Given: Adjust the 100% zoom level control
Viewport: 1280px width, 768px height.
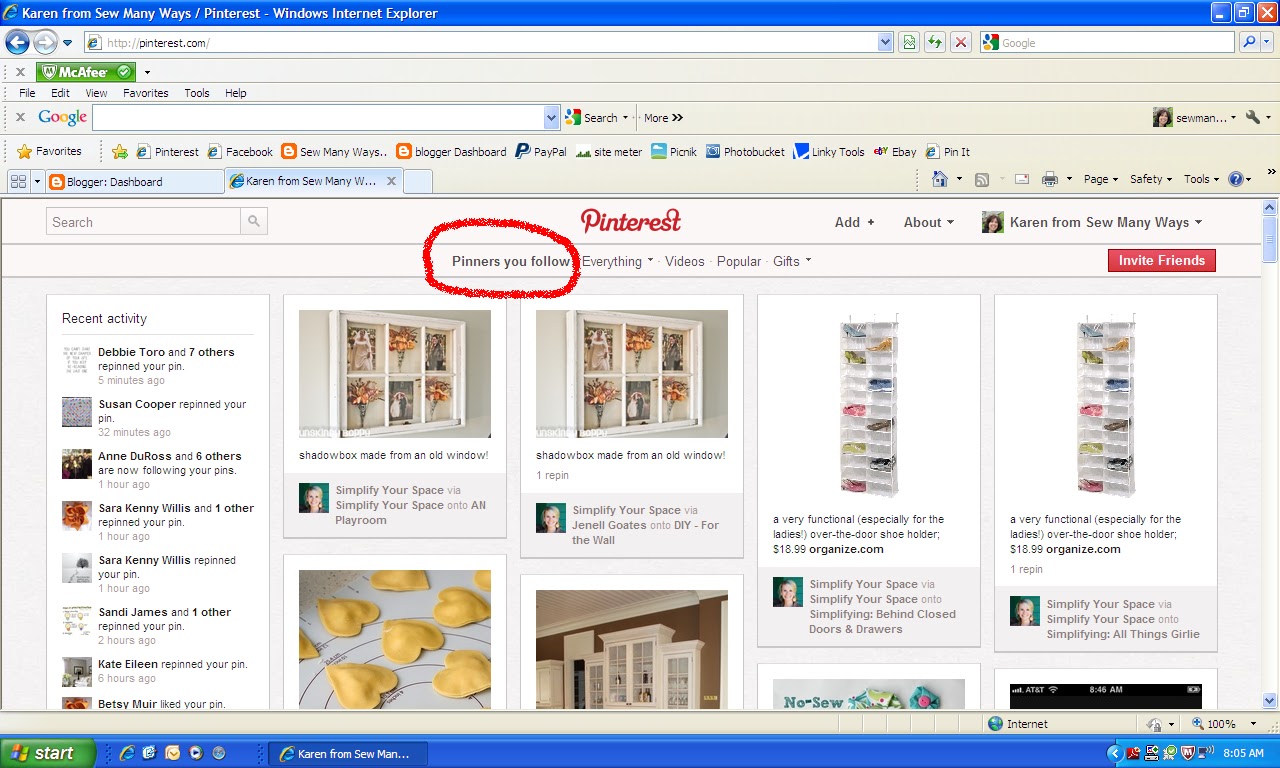Looking at the screenshot, I should tap(1222, 723).
